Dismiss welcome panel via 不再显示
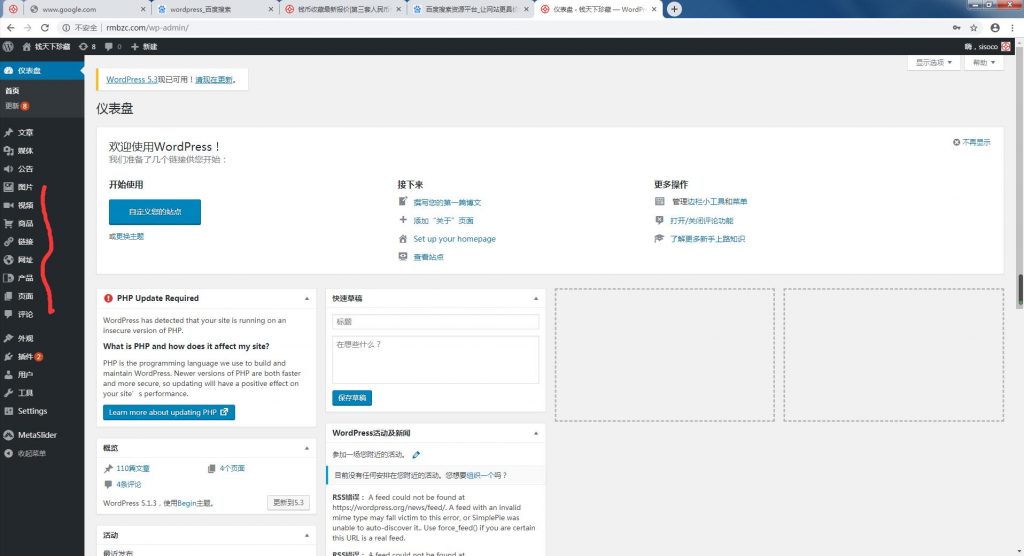The width and height of the screenshot is (1024, 556). (972, 142)
